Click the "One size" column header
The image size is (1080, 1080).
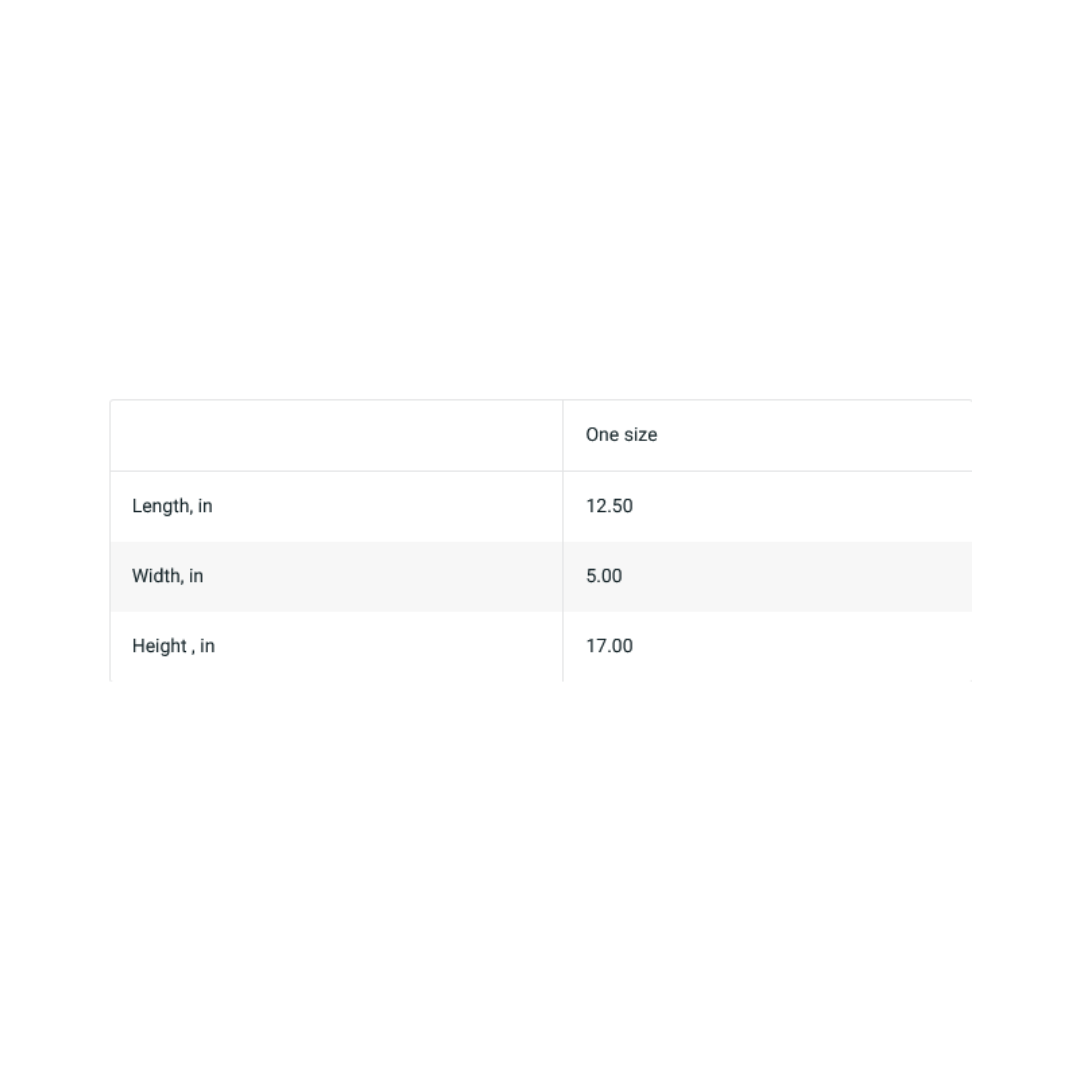(x=621, y=435)
